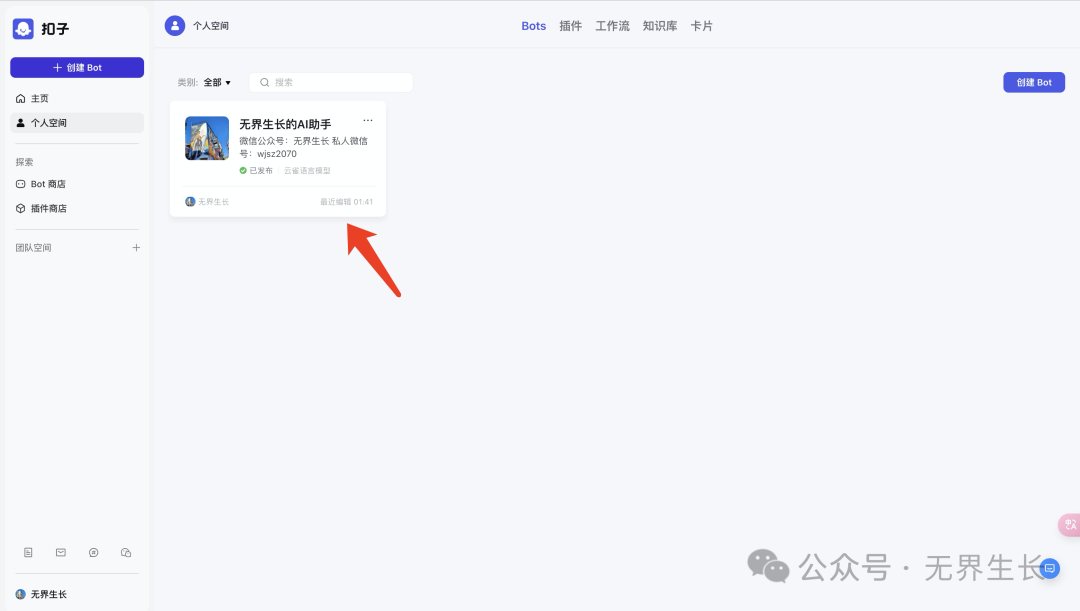Open the 类别 全部 dropdown
The height and width of the screenshot is (611, 1080).
point(217,83)
